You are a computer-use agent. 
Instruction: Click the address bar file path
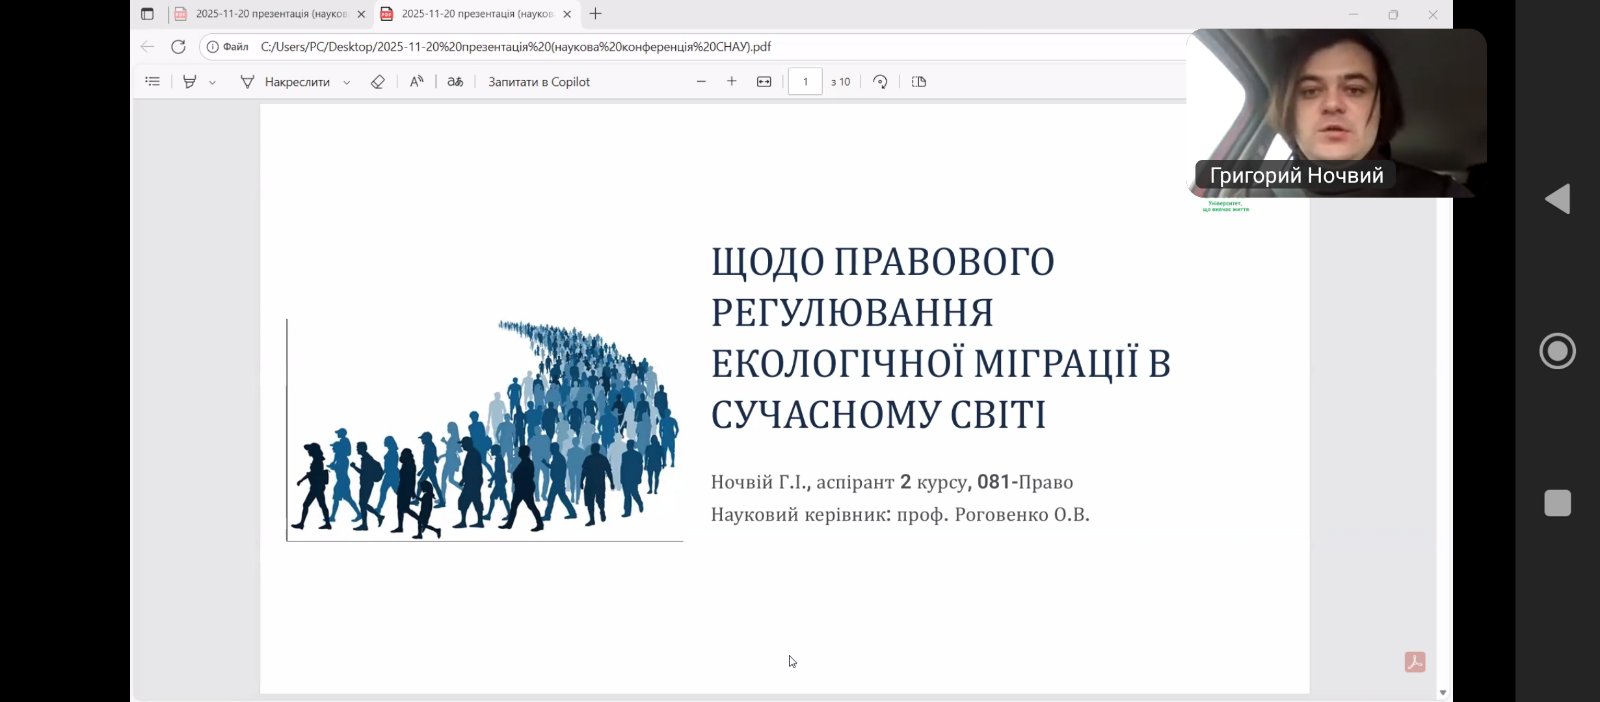[515, 47]
